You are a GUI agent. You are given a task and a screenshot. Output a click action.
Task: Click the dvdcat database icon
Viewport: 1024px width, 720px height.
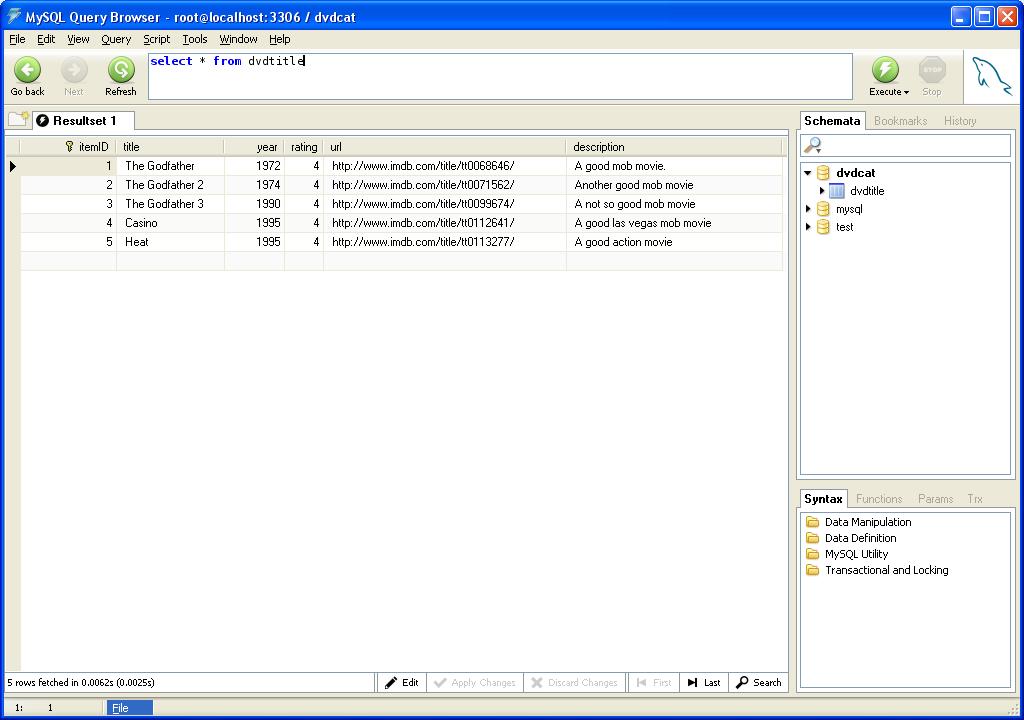[824, 172]
